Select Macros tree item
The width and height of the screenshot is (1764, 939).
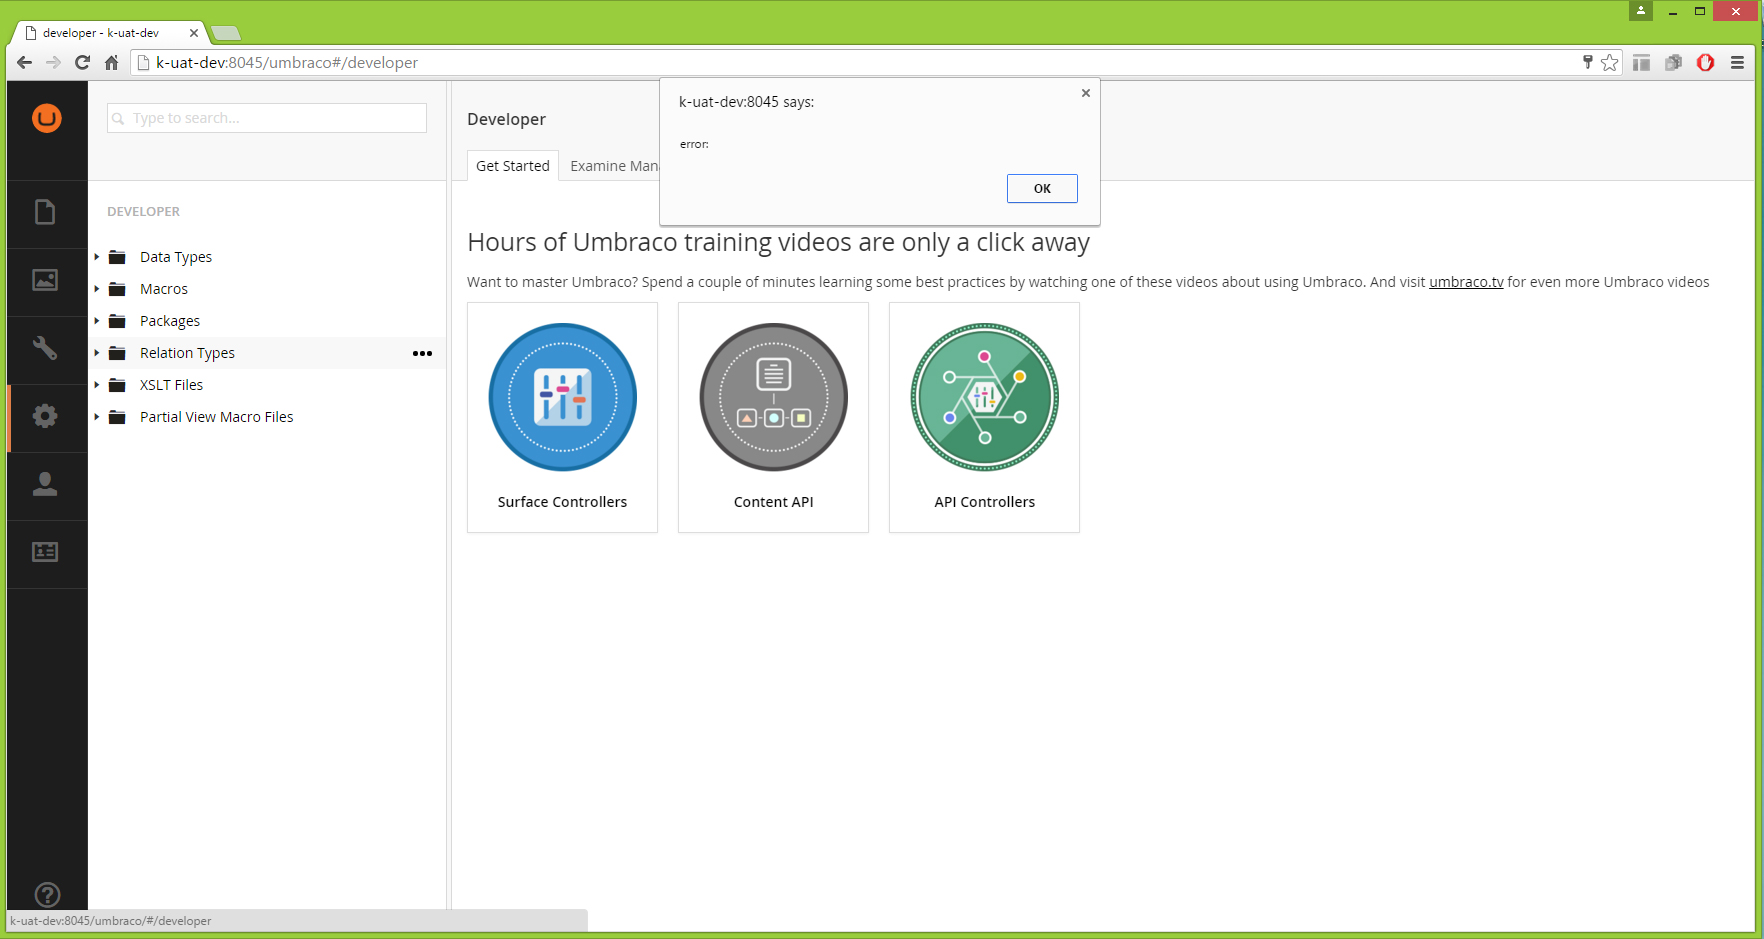pos(164,289)
